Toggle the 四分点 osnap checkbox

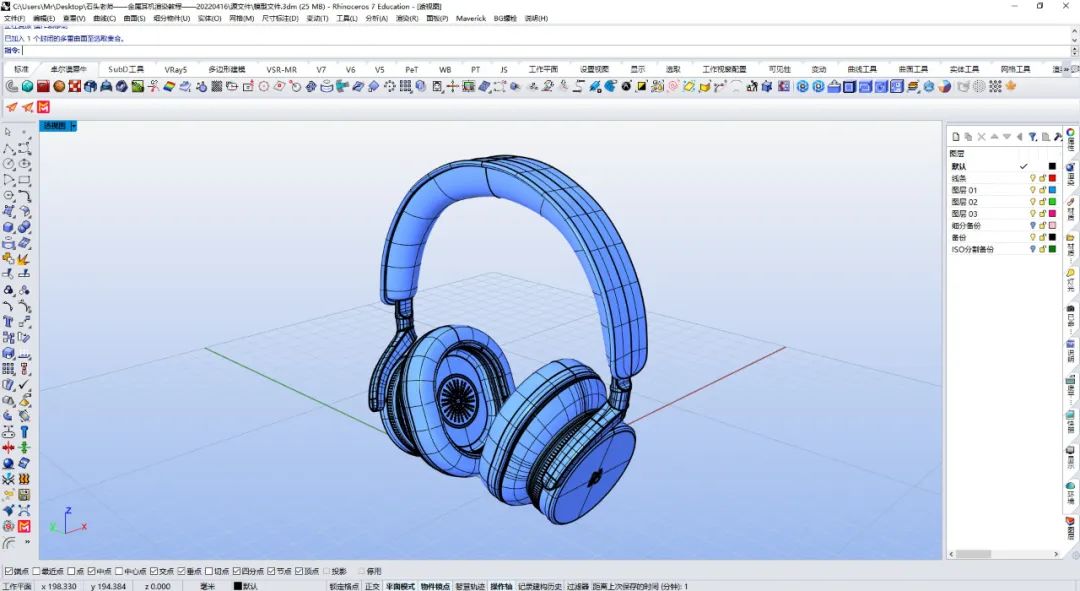(x=236, y=571)
